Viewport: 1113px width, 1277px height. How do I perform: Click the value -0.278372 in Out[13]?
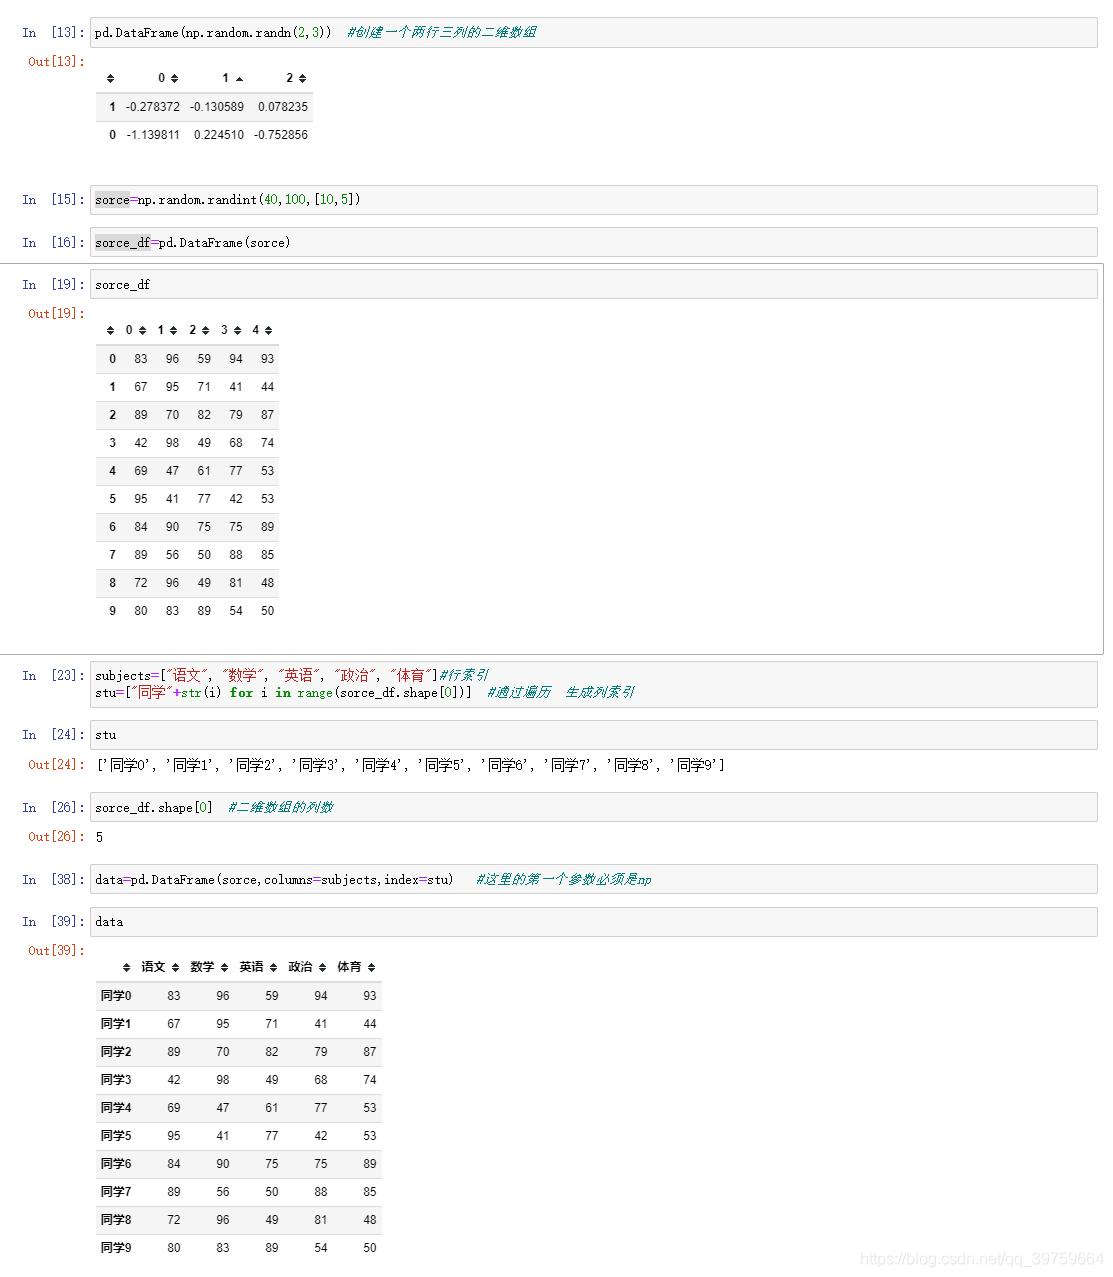(x=153, y=107)
